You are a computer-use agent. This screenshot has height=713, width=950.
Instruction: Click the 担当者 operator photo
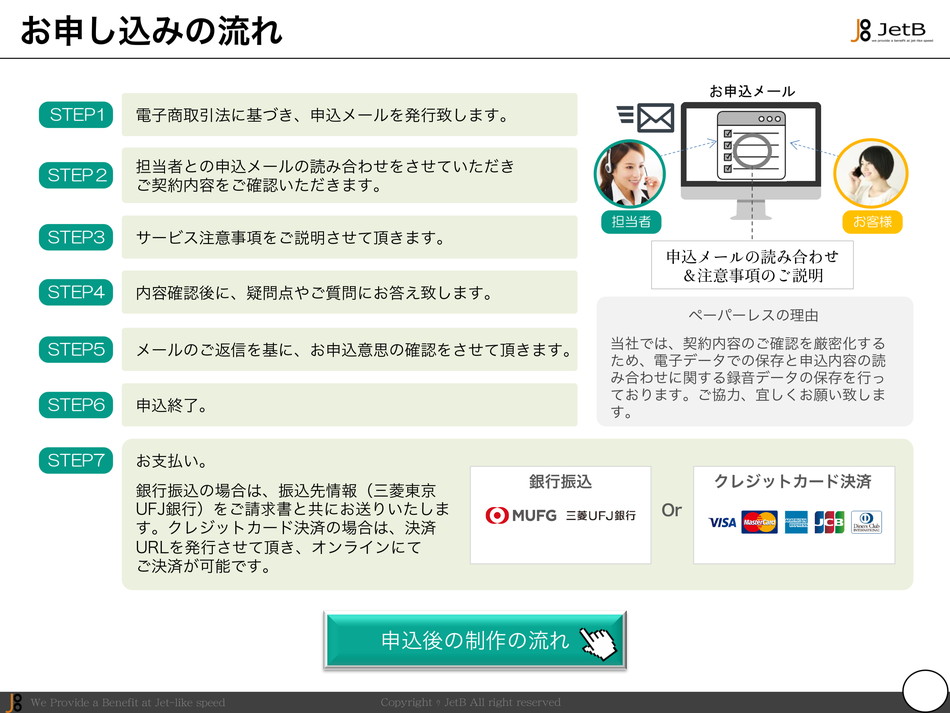[630, 173]
